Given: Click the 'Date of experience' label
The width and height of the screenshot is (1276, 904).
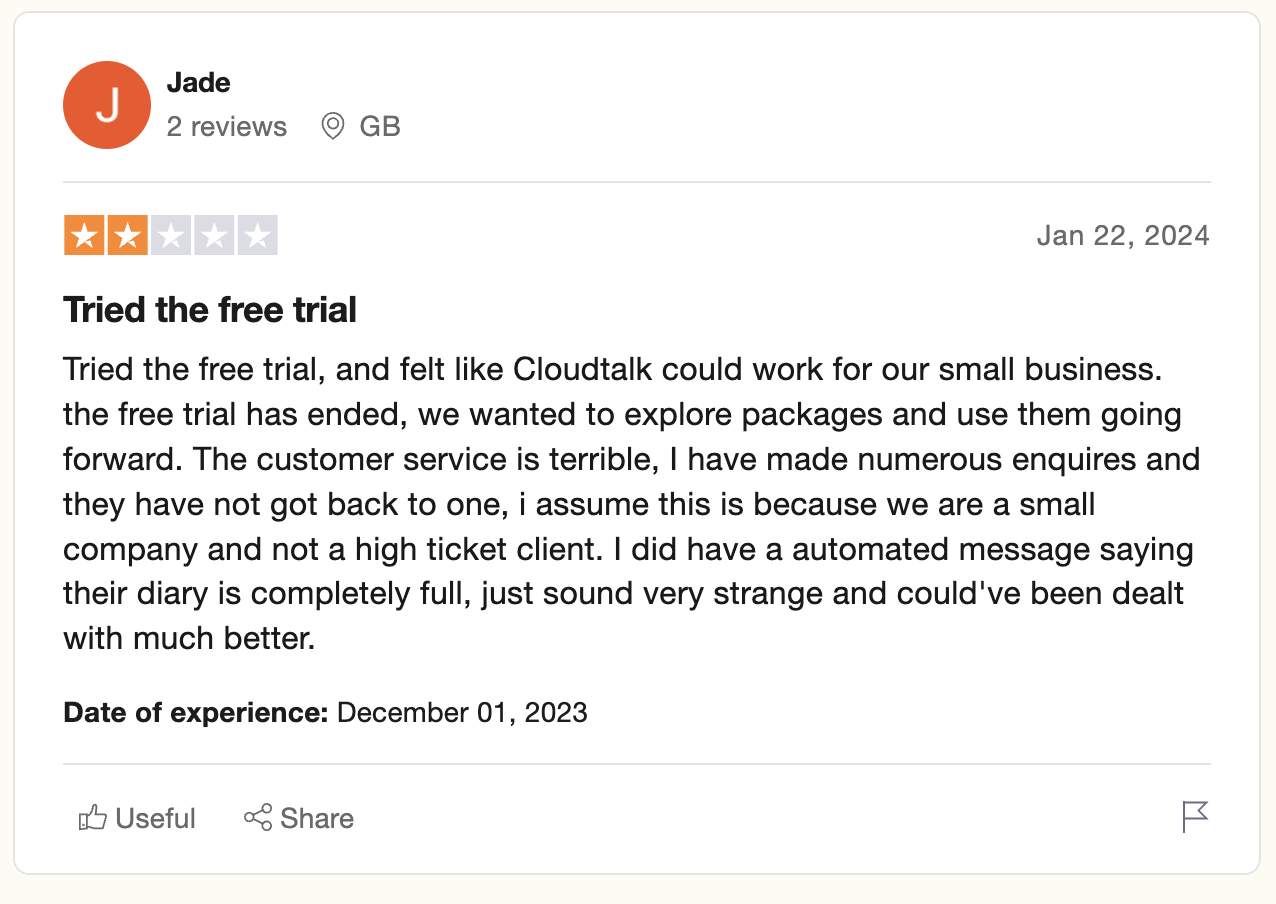Looking at the screenshot, I should tap(196, 713).
